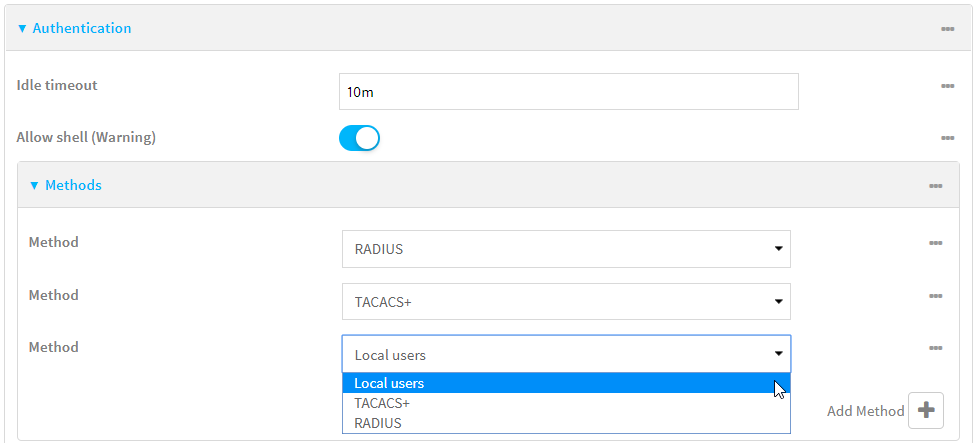977x443 pixels.
Task: Click the Add Method plus button
Action: [925, 411]
